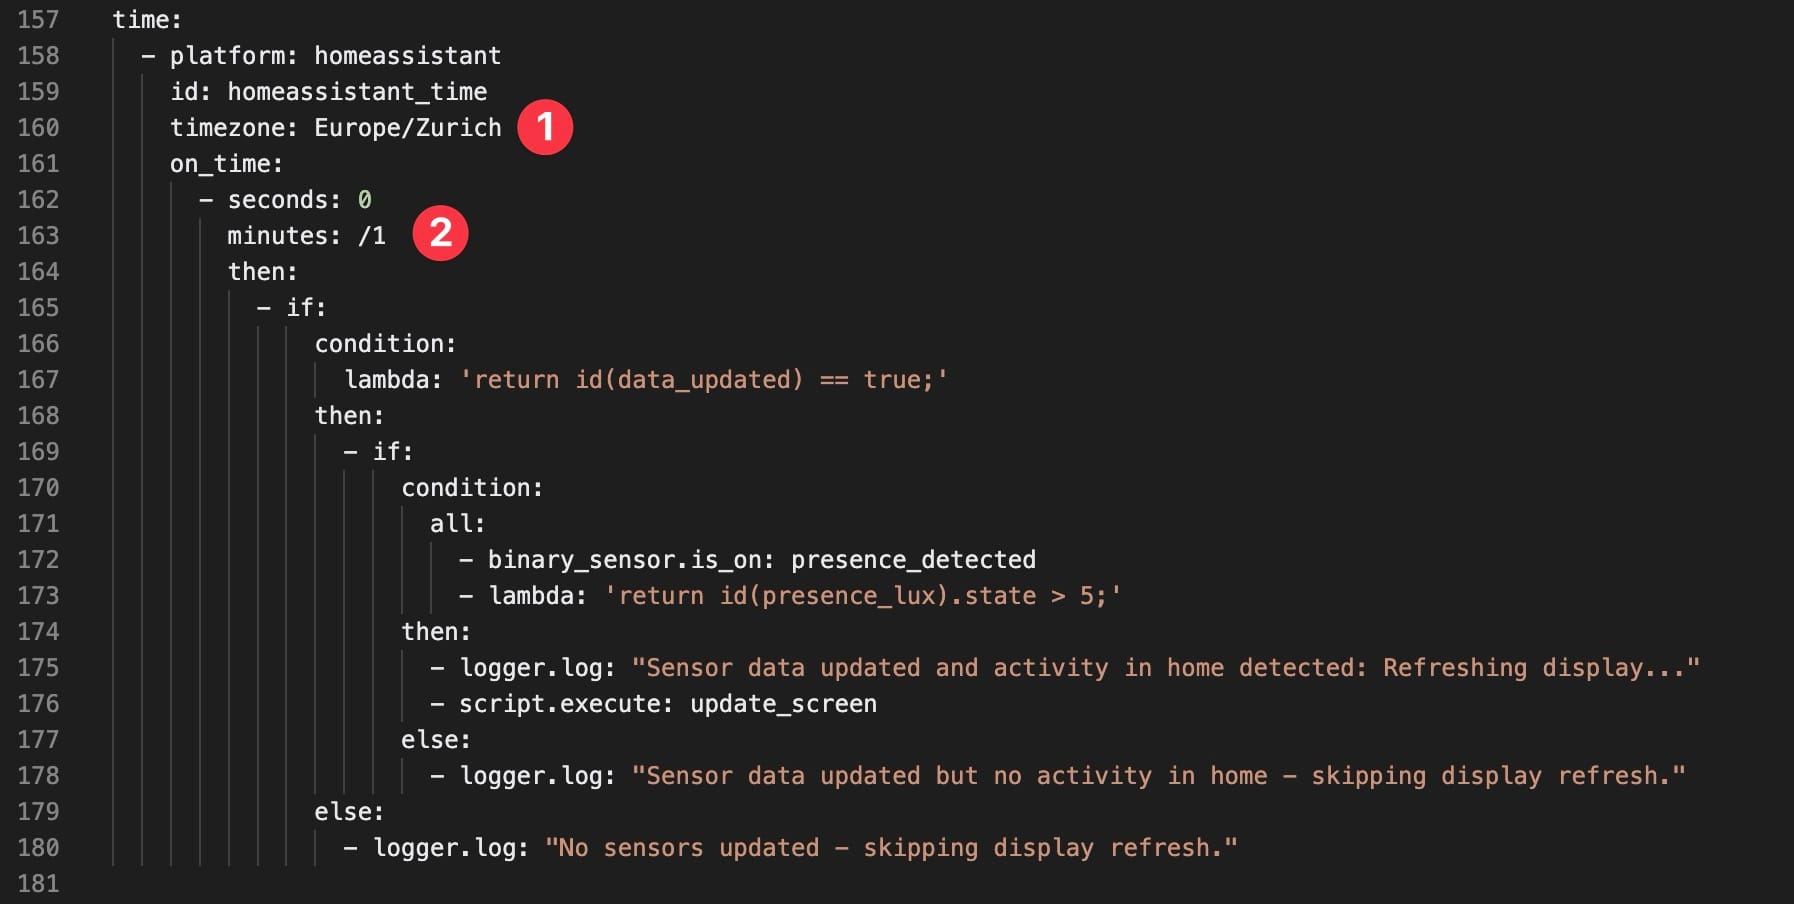
Task: Click the 'all:' condition key
Action: [x=457, y=523]
